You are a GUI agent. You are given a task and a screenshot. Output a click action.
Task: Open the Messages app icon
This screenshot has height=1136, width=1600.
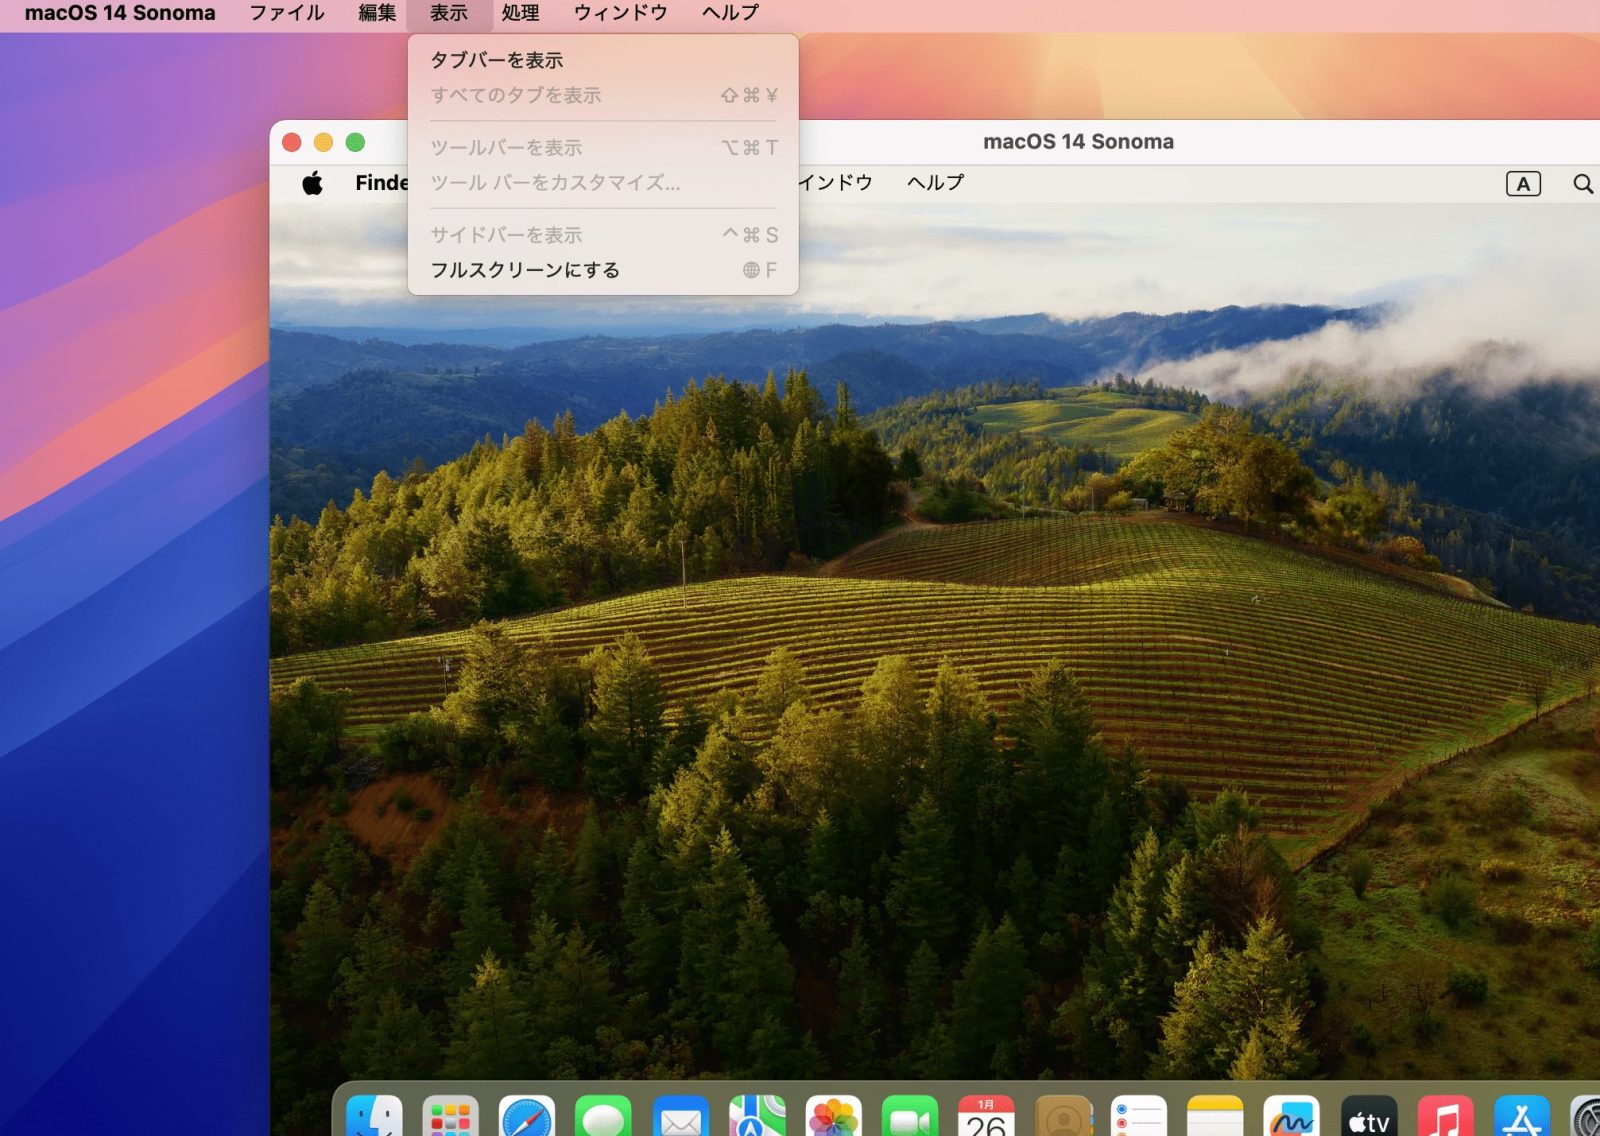604,1116
